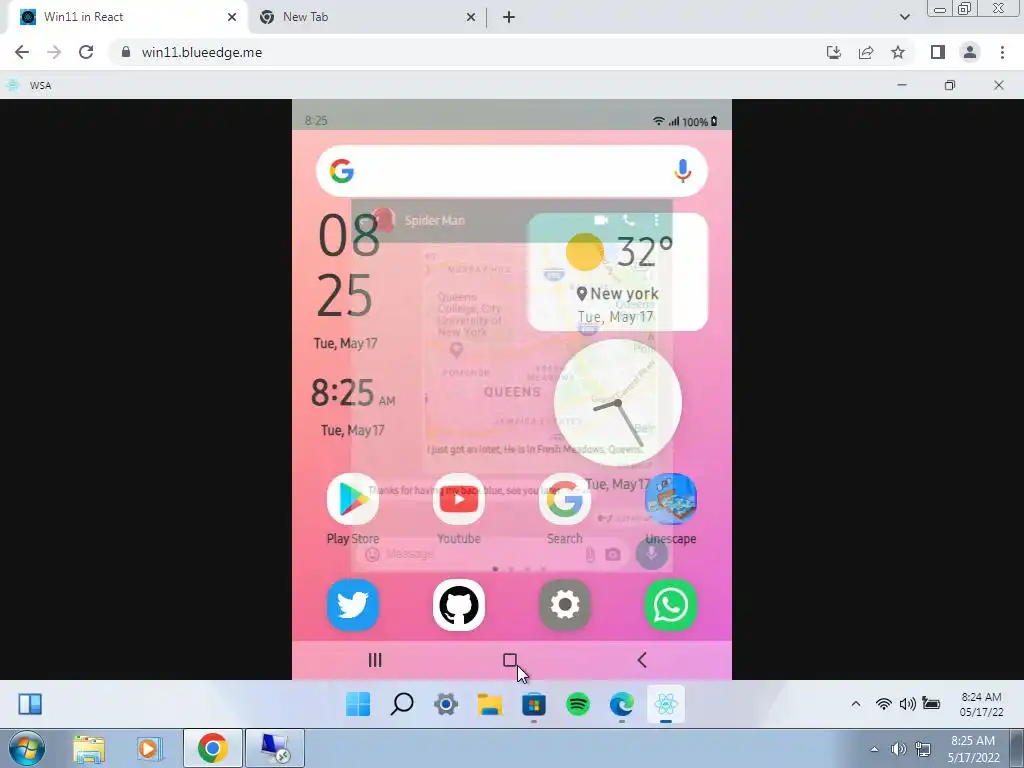Show hidden icons in host system tray
The width and height of the screenshot is (1024, 768).
point(874,749)
